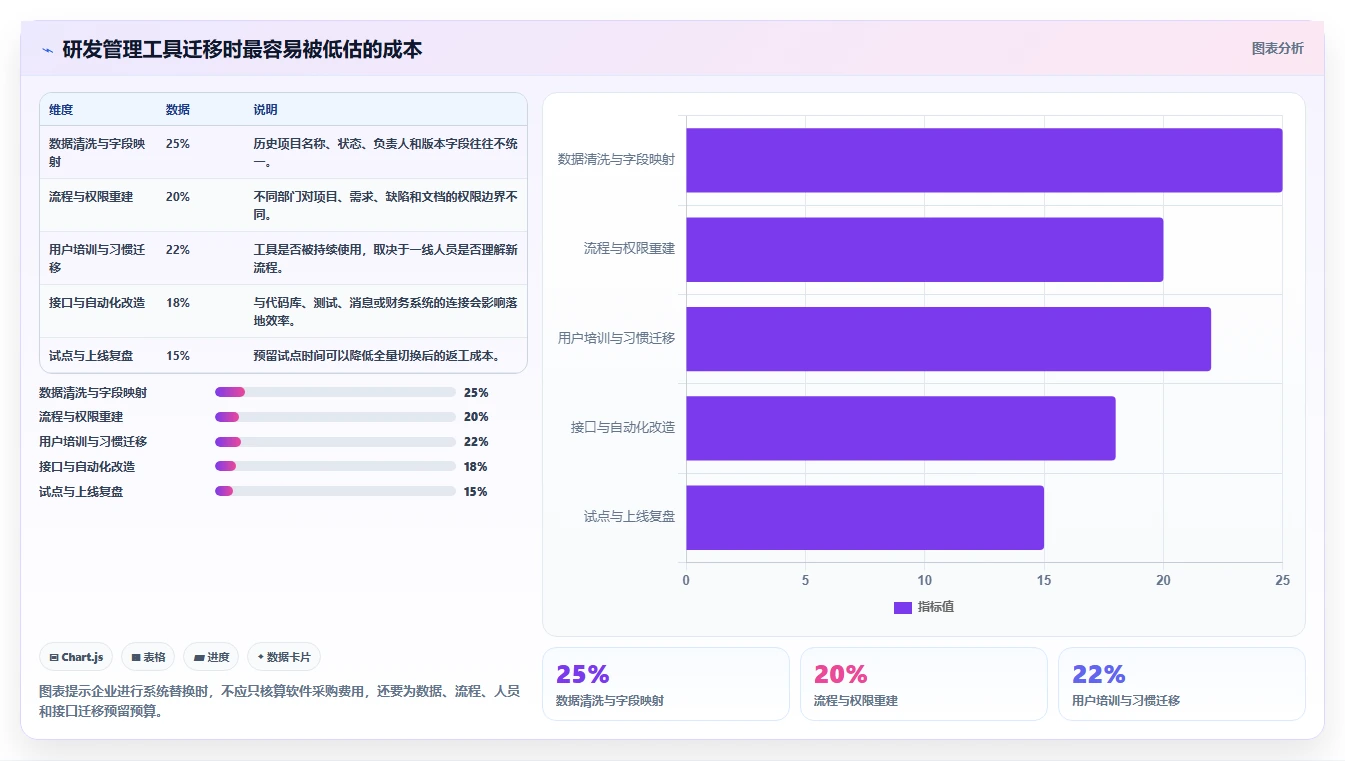Click the 接口与自动化改造 chart axis label
This screenshot has width=1345, height=761.
623,428
